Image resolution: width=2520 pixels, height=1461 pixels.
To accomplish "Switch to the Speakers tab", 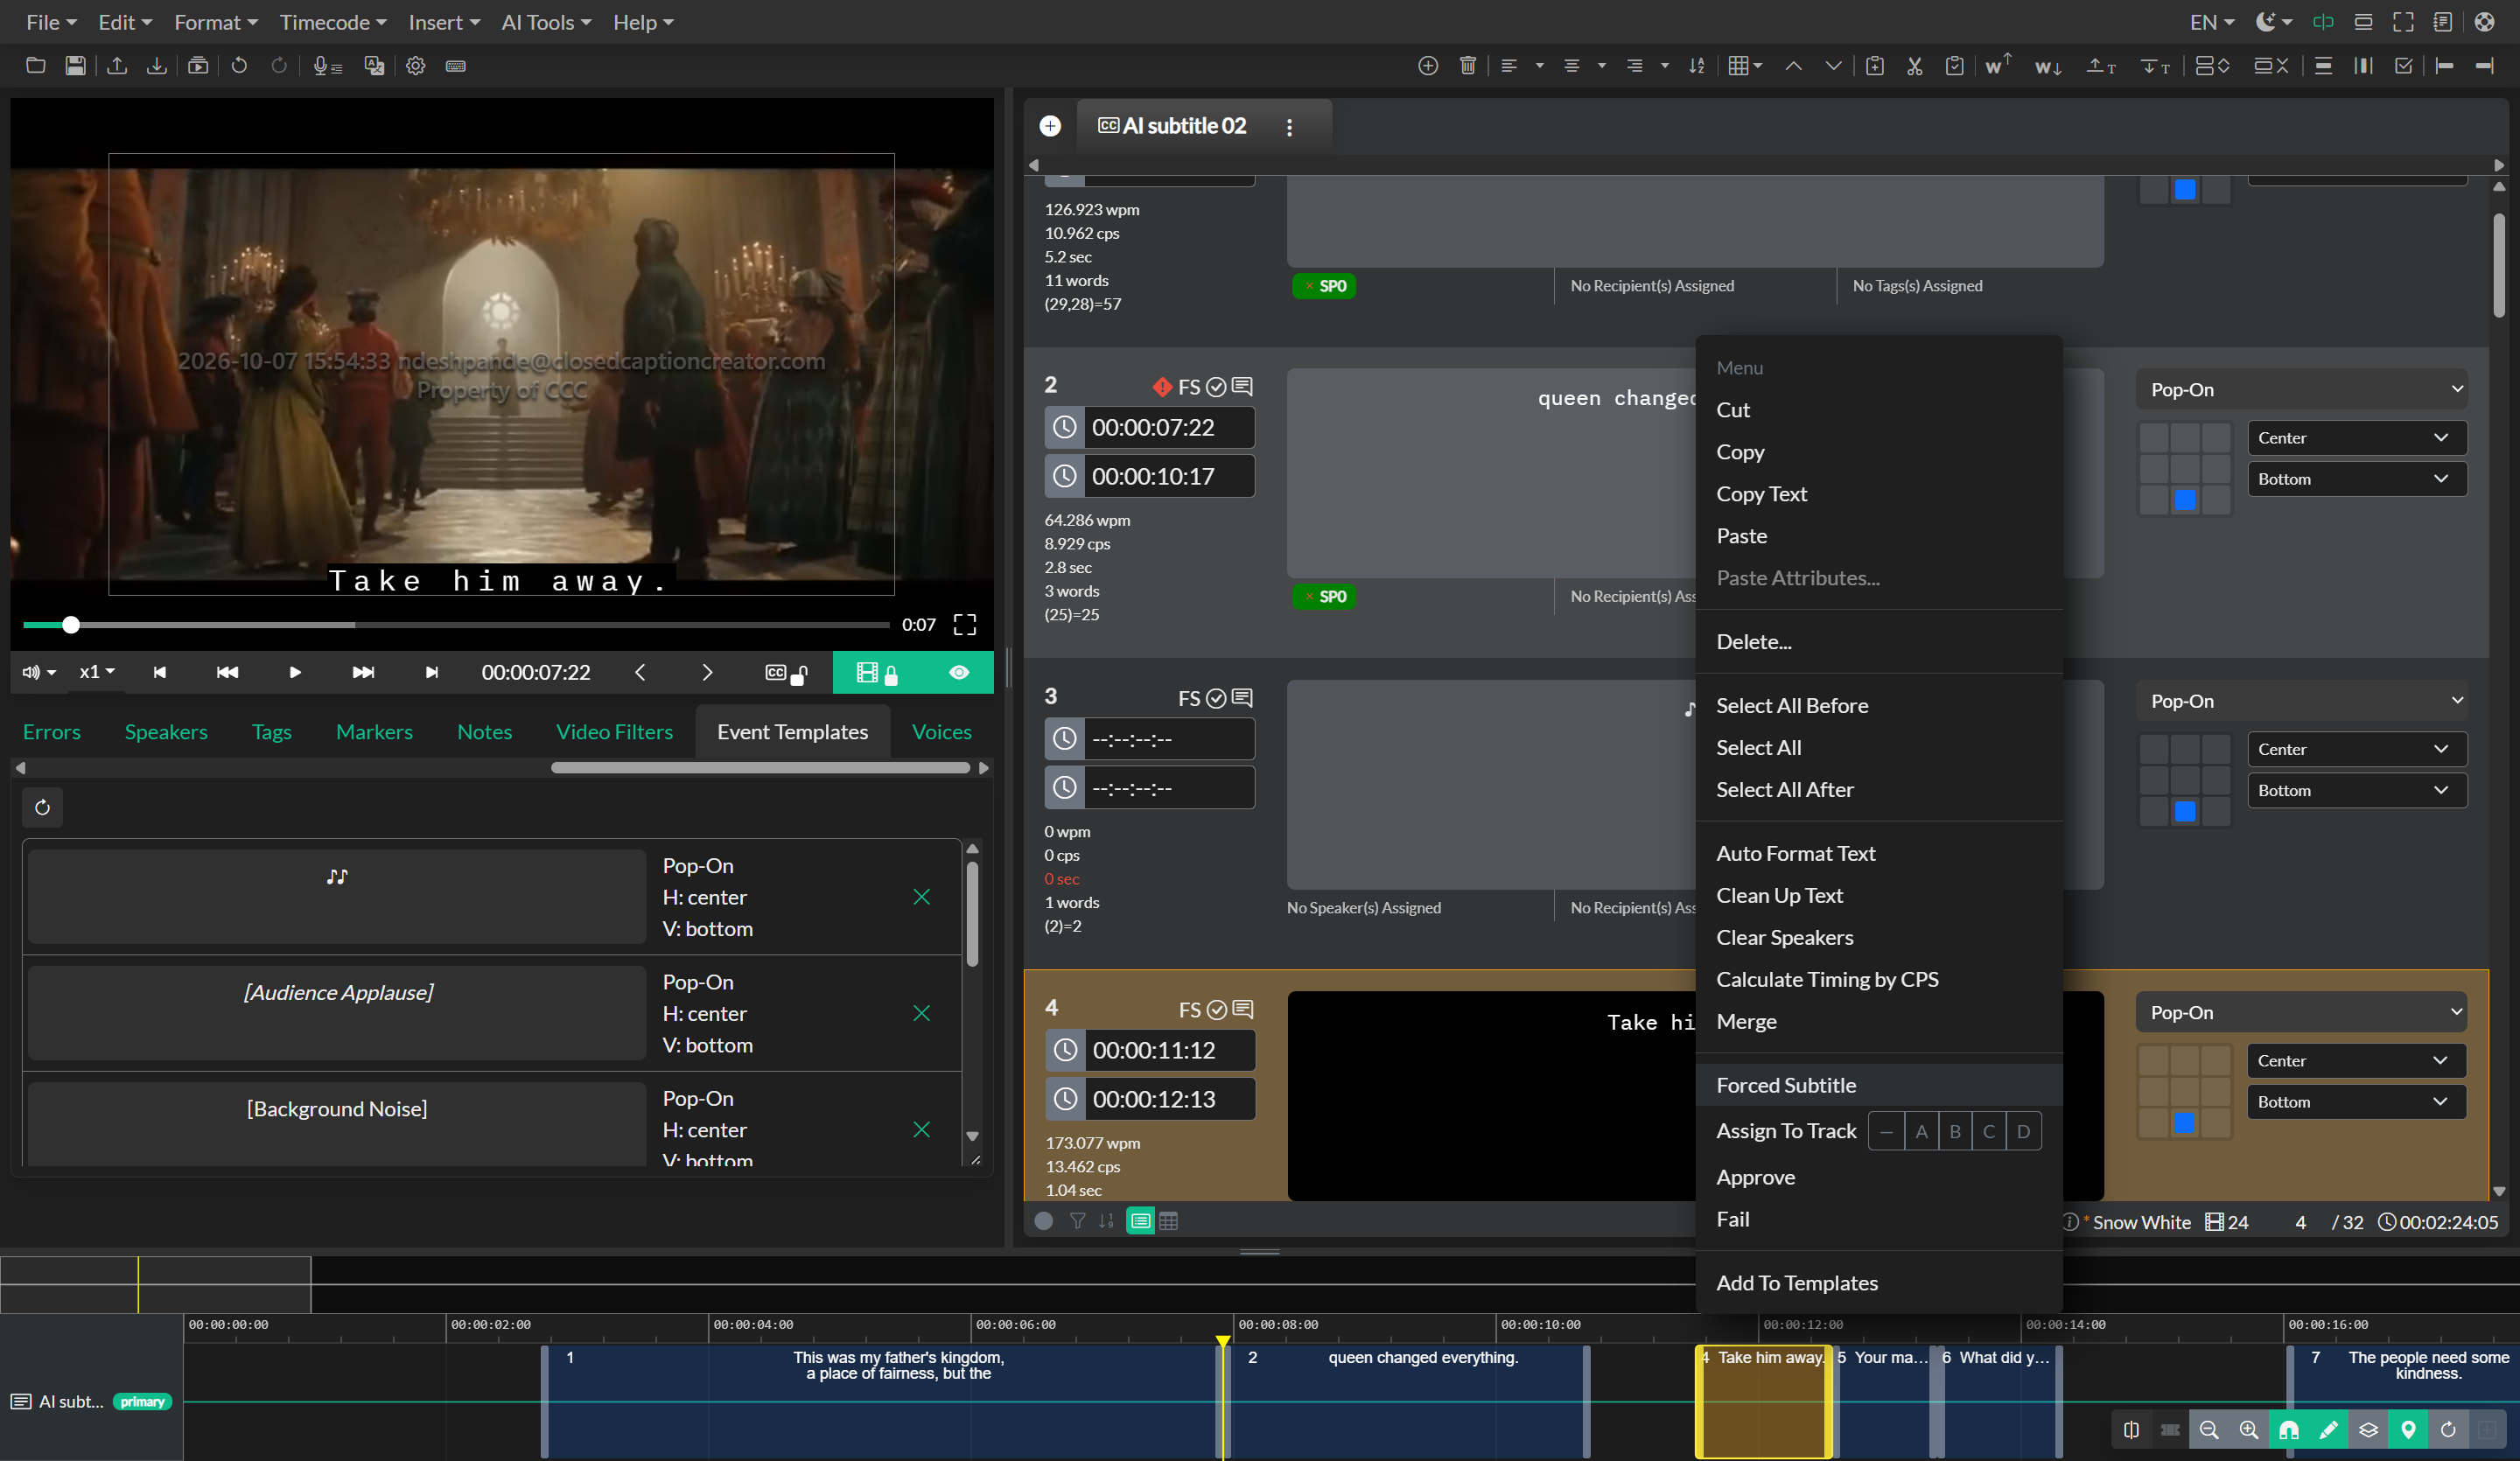I will [166, 732].
